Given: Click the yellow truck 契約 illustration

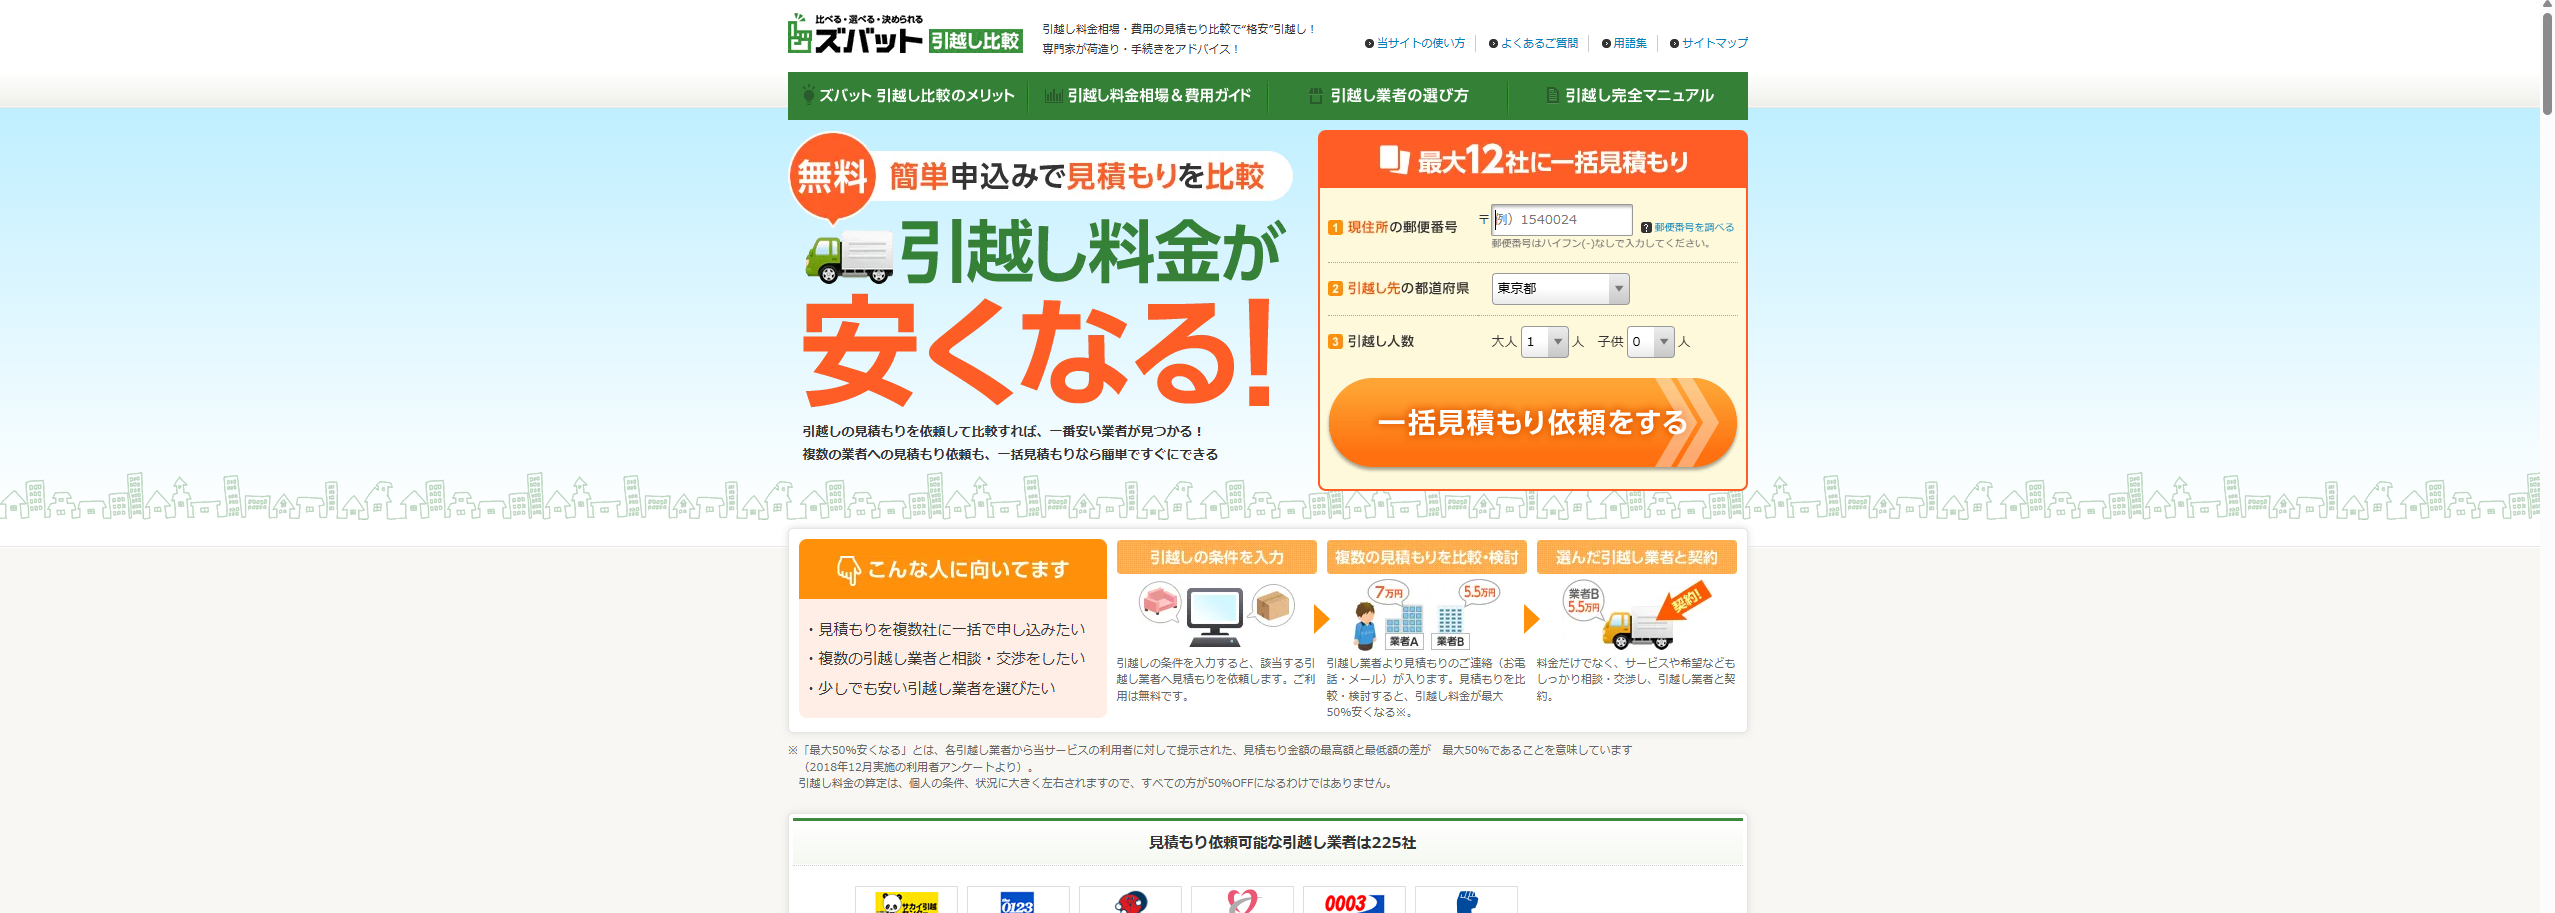Looking at the screenshot, I should (x=1637, y=630).
